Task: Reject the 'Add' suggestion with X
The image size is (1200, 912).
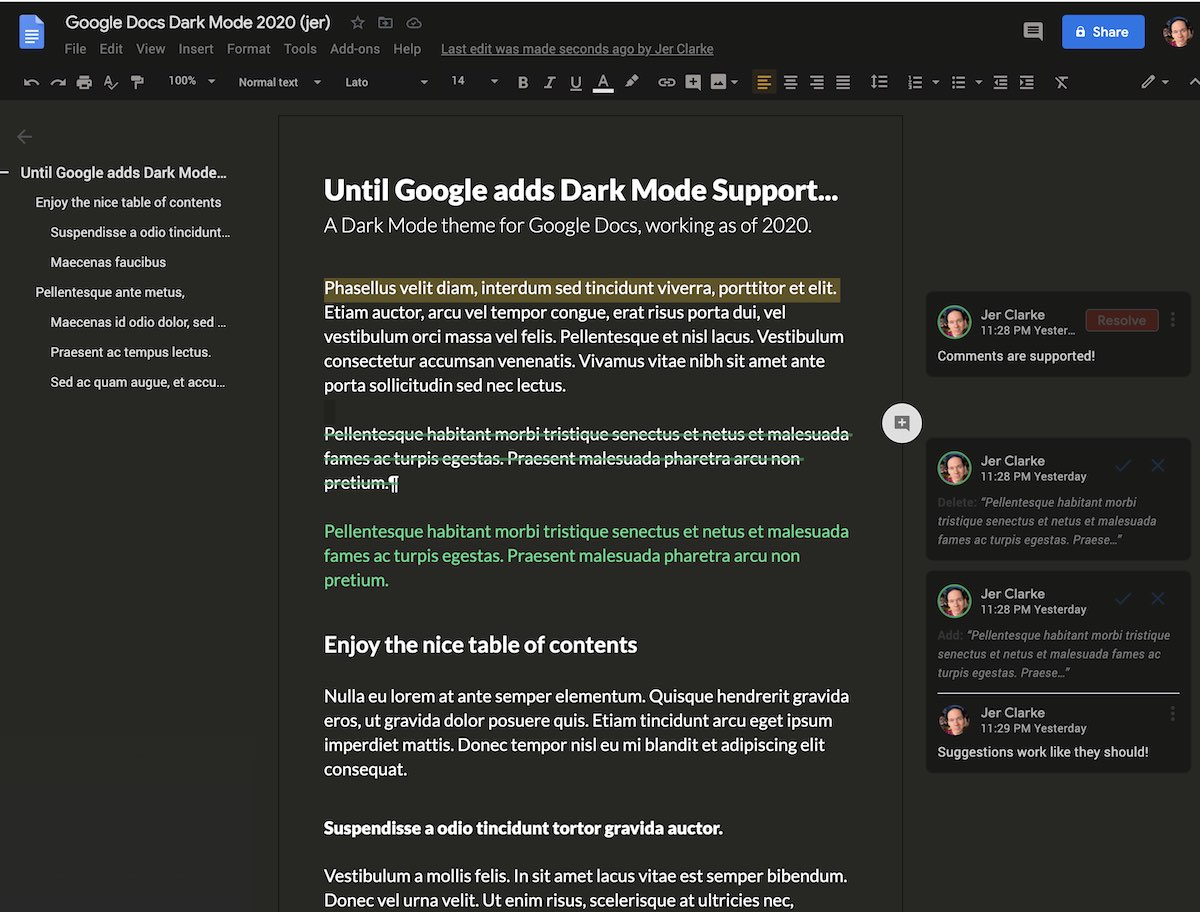Action: tap(1158, 599)
